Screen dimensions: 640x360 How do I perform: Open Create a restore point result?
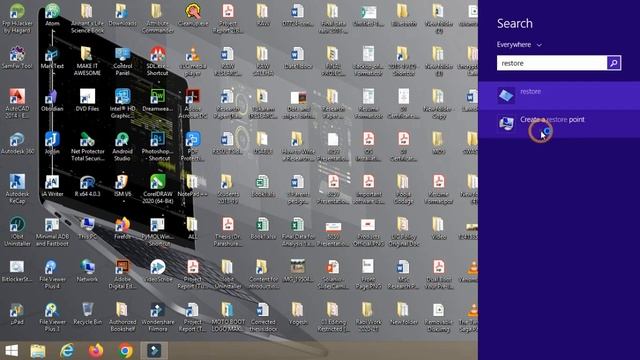point(559,124)
